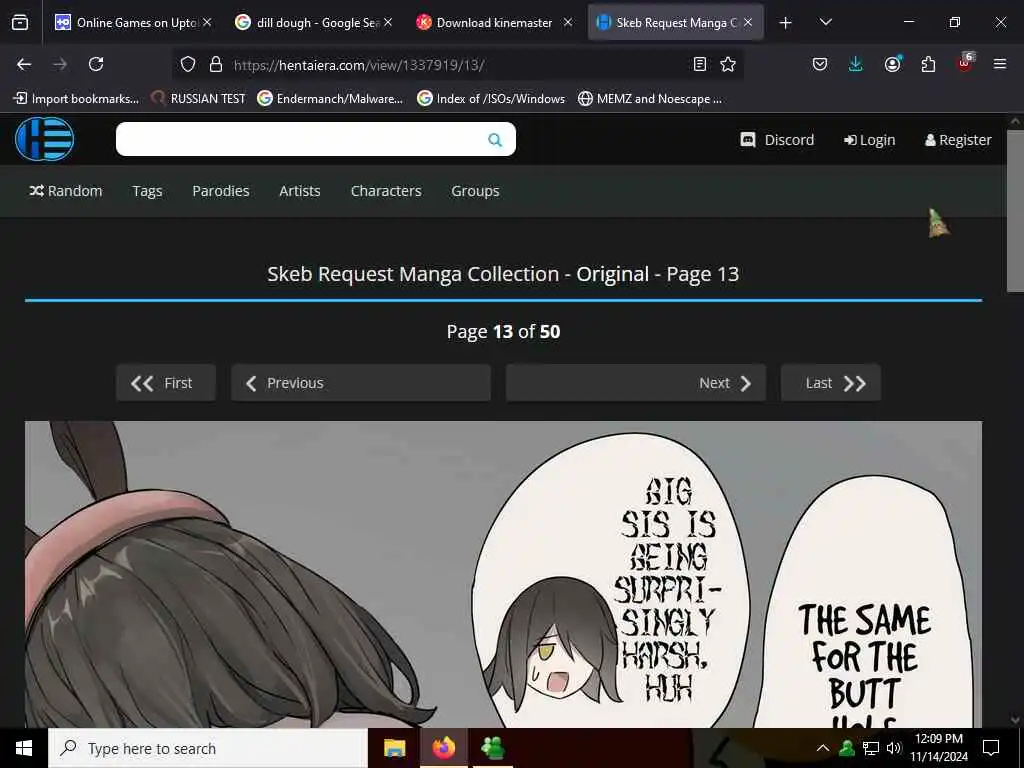Open the Groups menu item
The image size is (1024, 768).
pyautogui.click(x=475, y=191)
